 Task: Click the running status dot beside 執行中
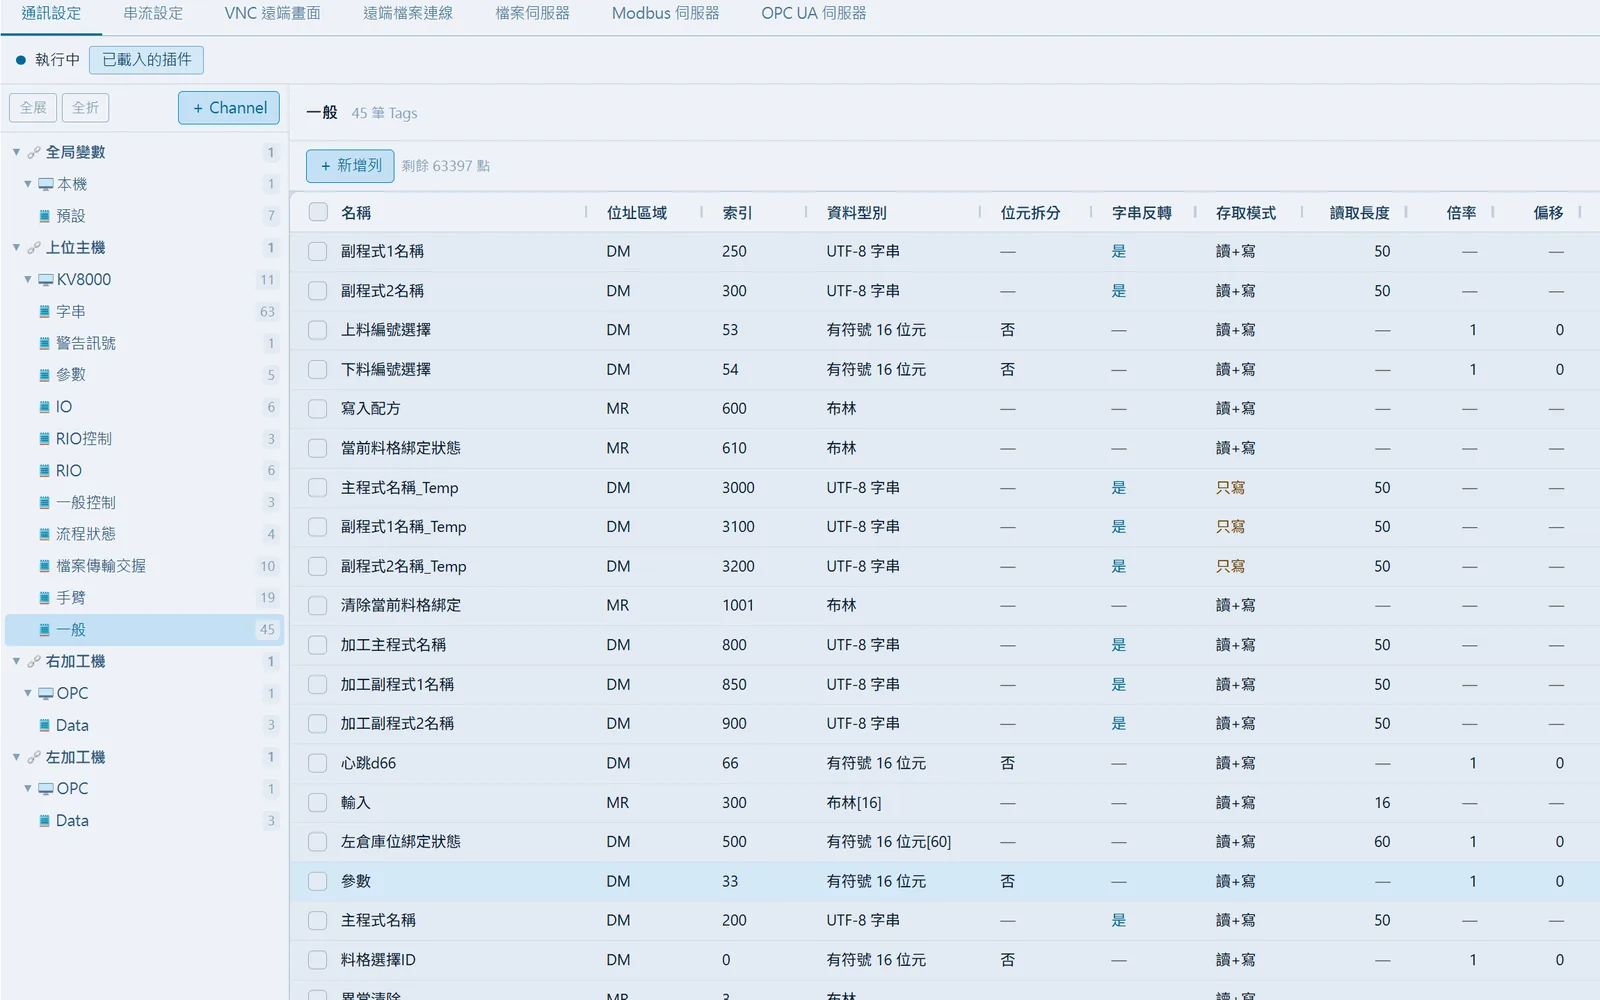pyautogui.click(x=20, y=60)
